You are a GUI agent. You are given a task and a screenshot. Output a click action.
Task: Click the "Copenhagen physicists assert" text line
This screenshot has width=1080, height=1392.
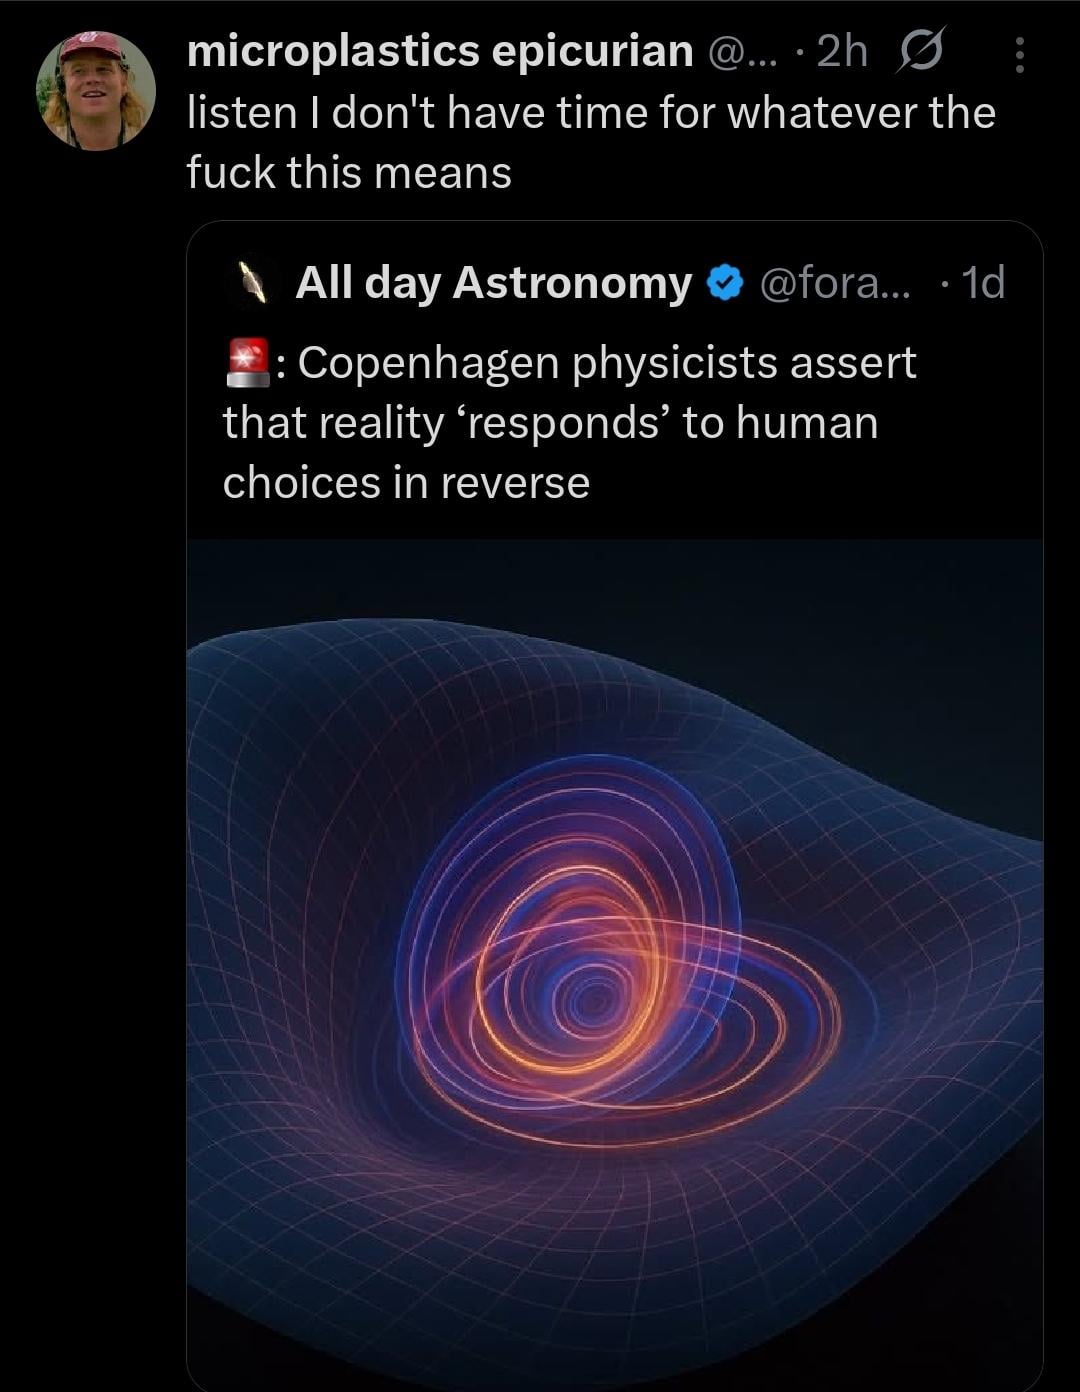pyautogui.click(x=606, y=362)
